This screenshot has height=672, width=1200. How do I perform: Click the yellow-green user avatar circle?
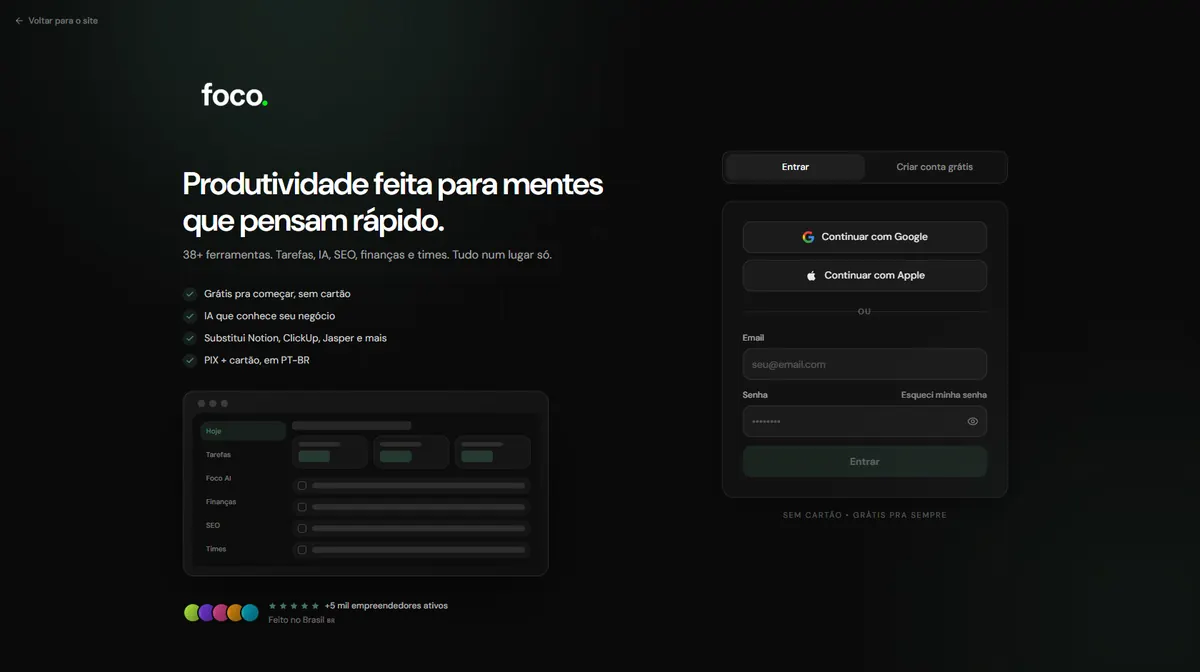[x=192, y=612]
